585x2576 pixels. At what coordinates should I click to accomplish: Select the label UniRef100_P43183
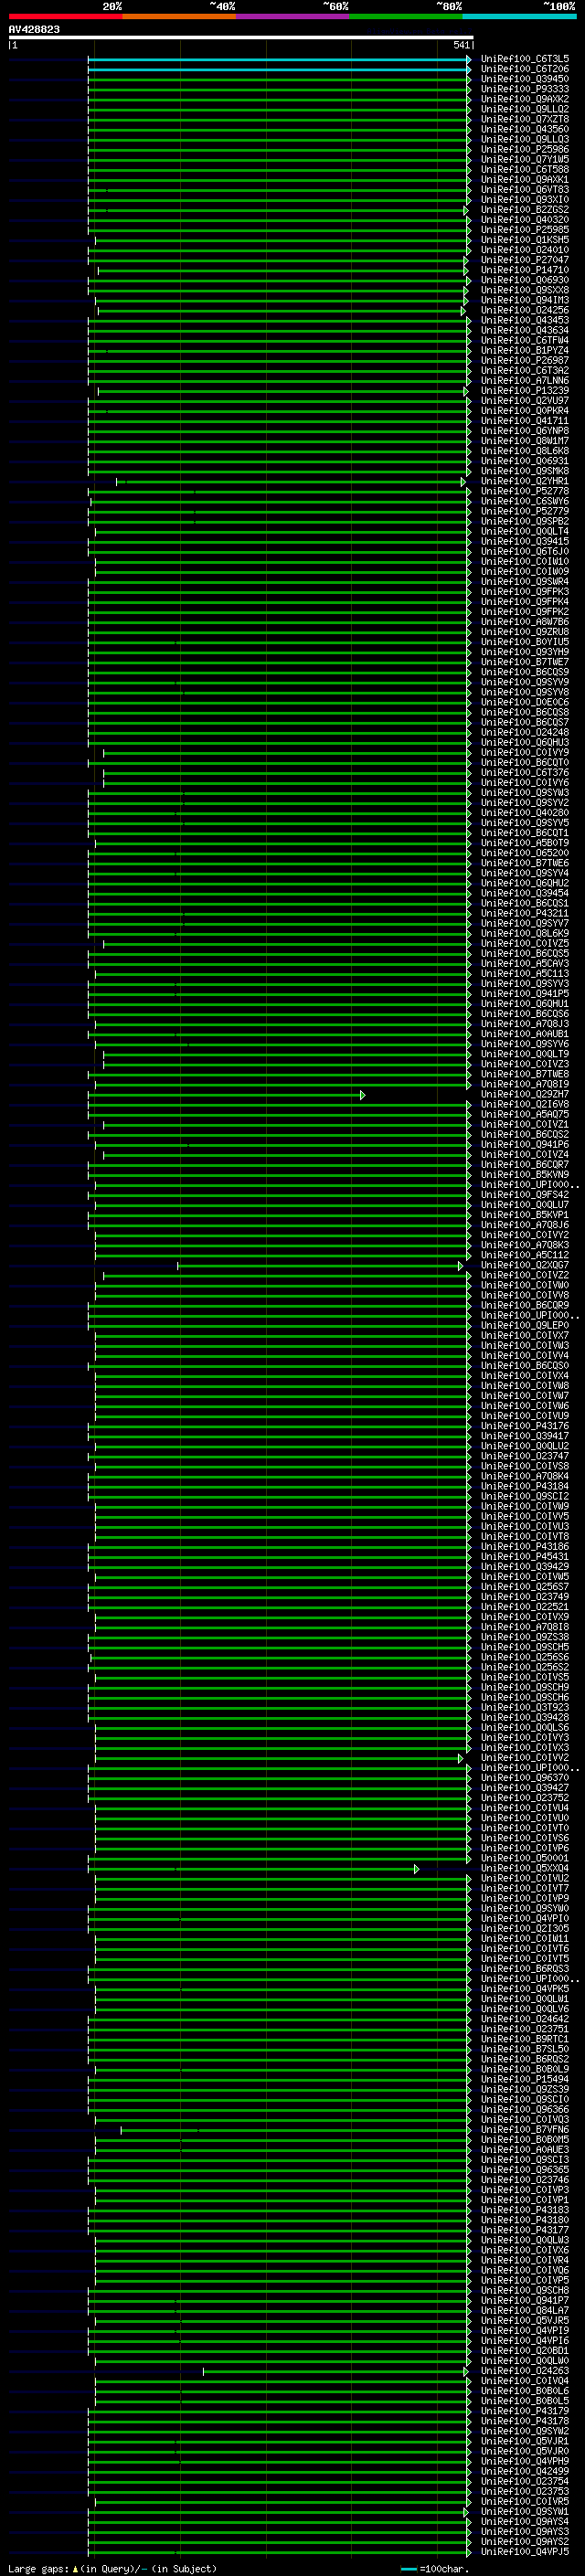click(525, 2211)
